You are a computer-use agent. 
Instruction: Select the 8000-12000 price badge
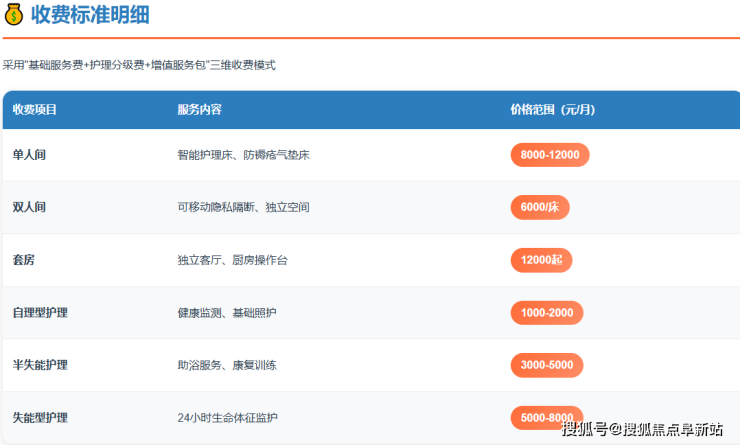(550, 155)
